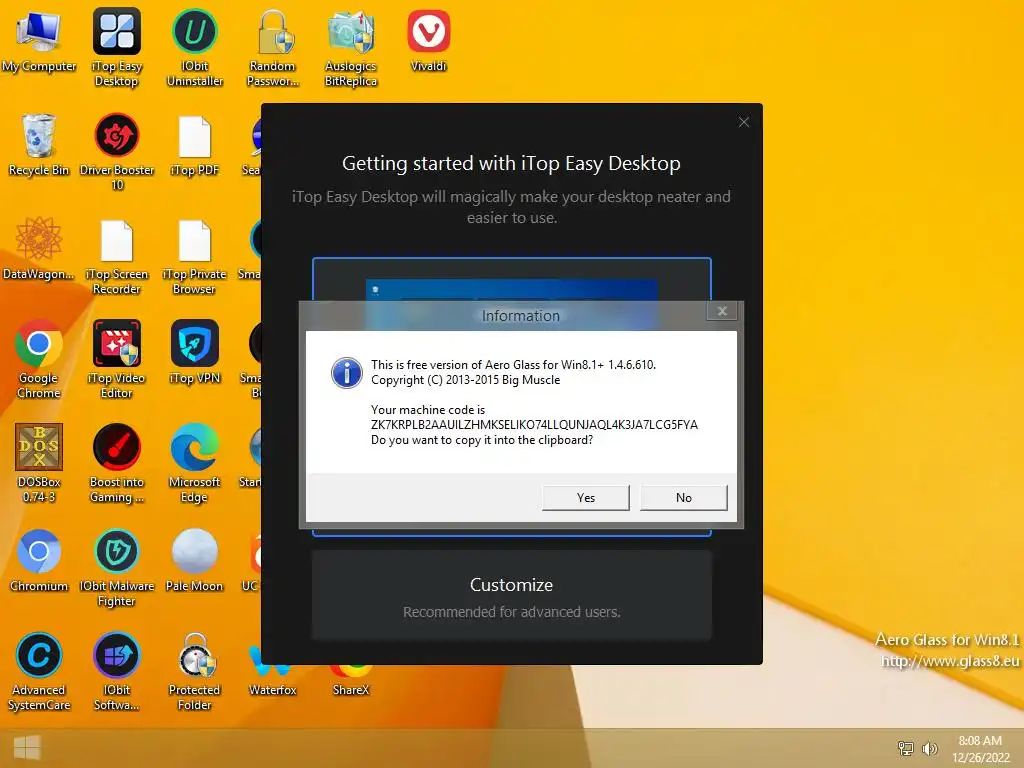Open IObit Uninstaller icon
Viewport: 1024px width, 768px height.
pos(195,47)
